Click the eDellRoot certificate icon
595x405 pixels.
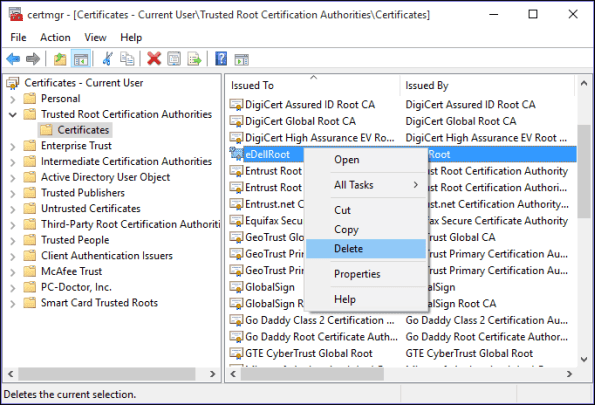coord(236,154)
